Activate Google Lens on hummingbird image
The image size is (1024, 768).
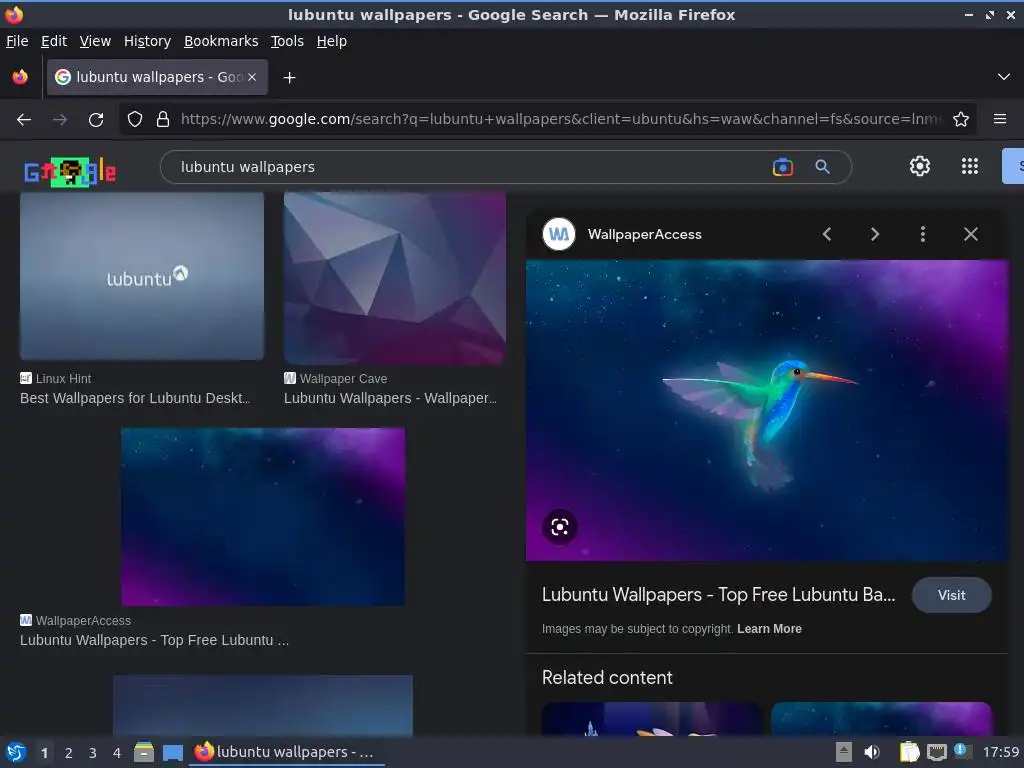[x=560, y=527]
